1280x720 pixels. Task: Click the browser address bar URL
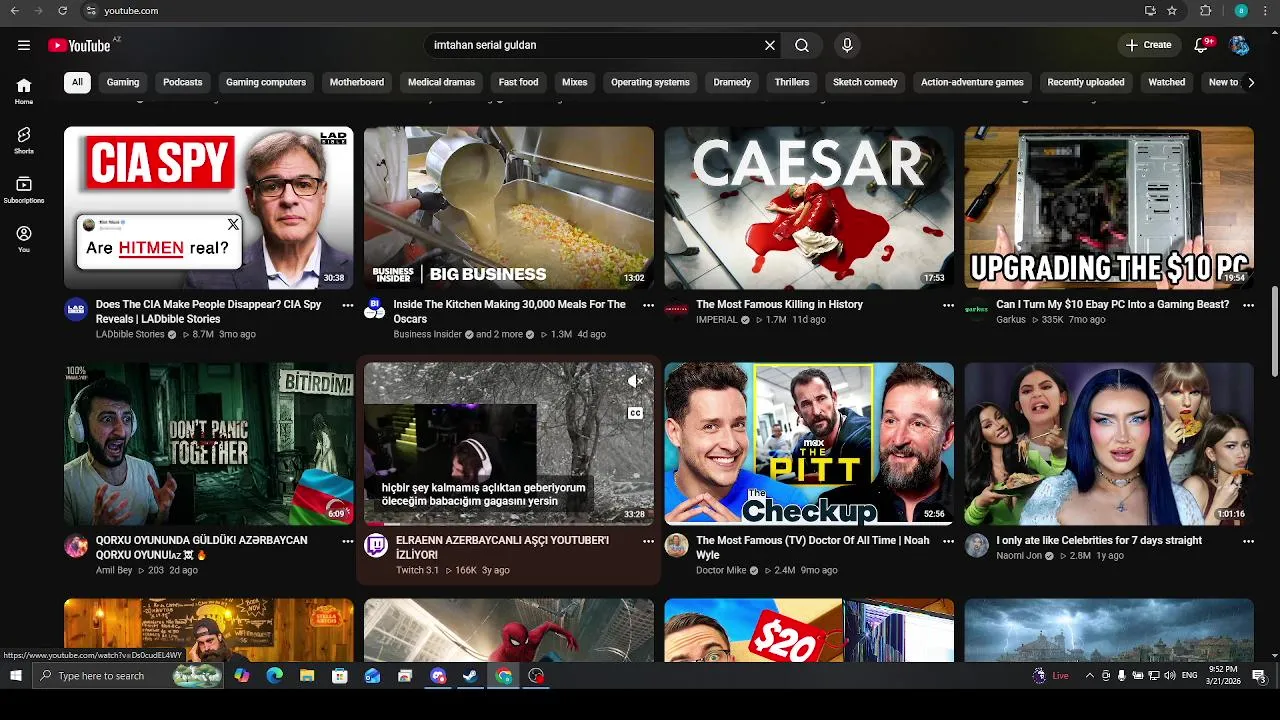131,10
